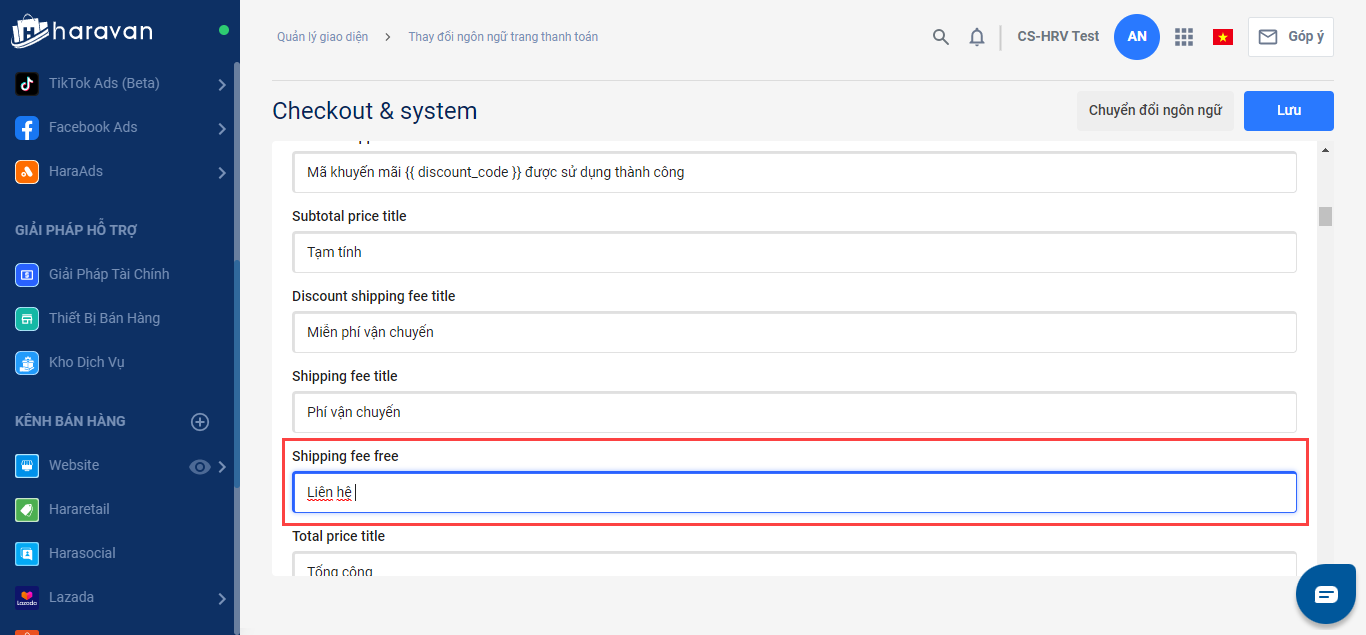Click the Lưu save button
Viewport: 1366px width, 635px height.
coord(1288,111)
